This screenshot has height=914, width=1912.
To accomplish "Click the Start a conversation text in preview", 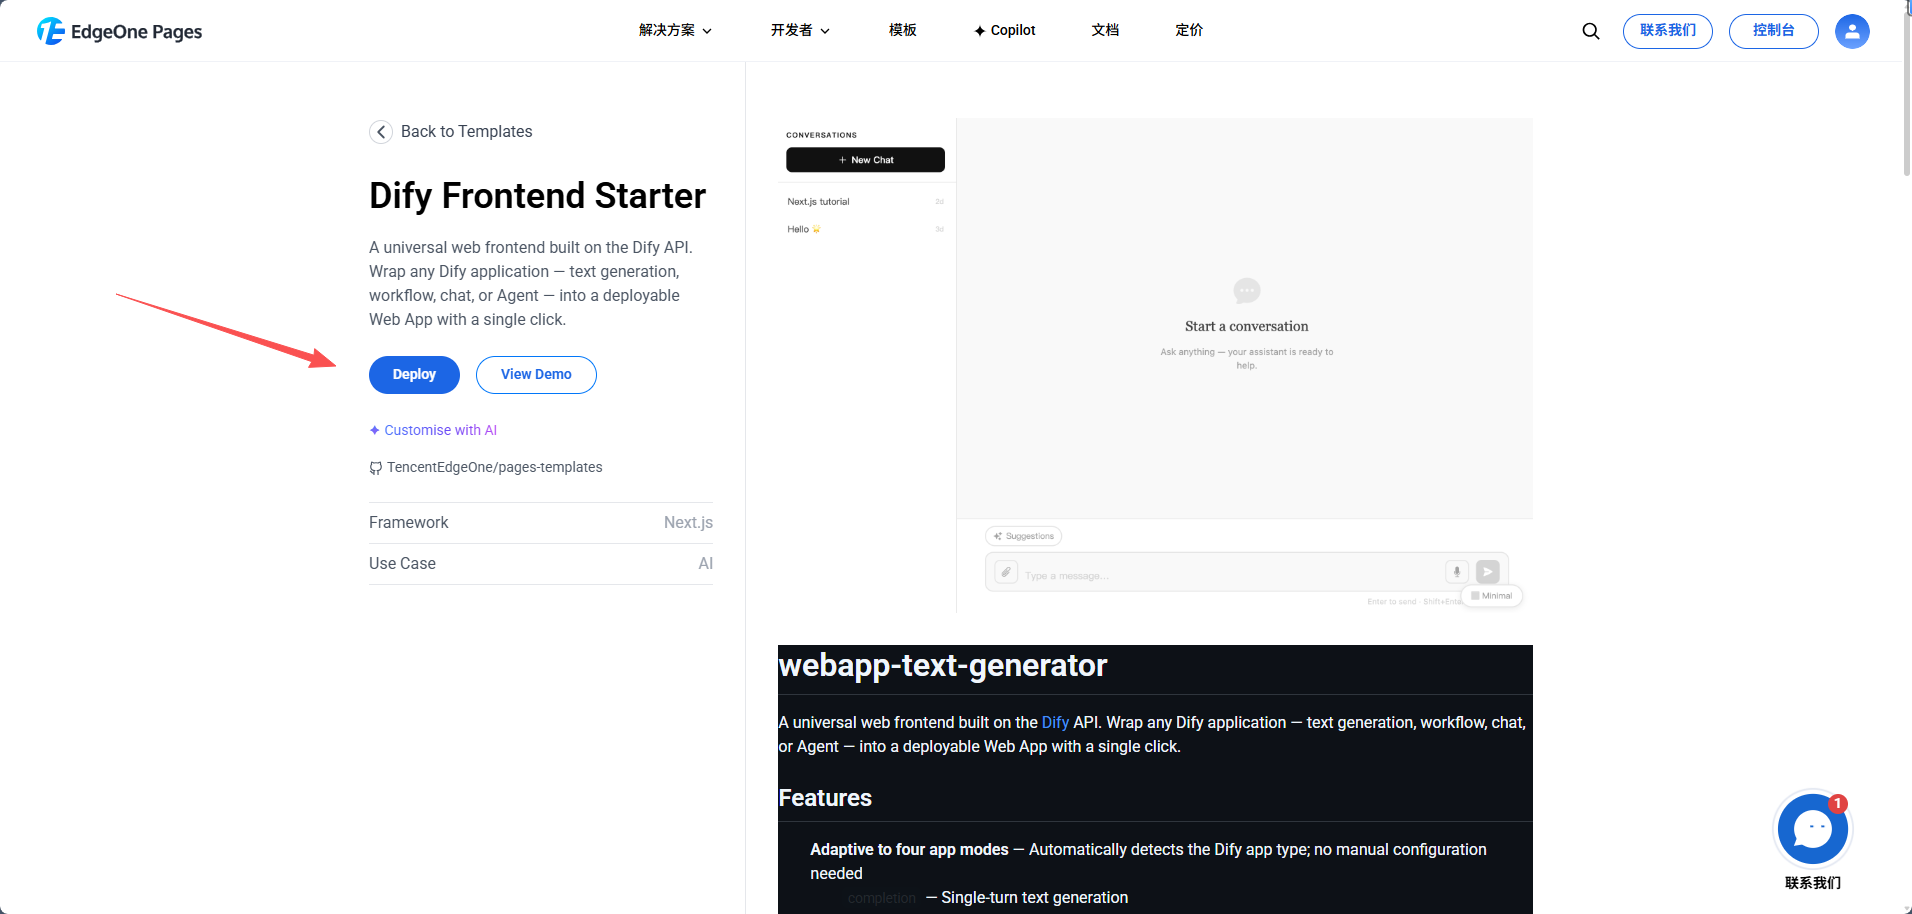I will click(x=1246, y=327).
